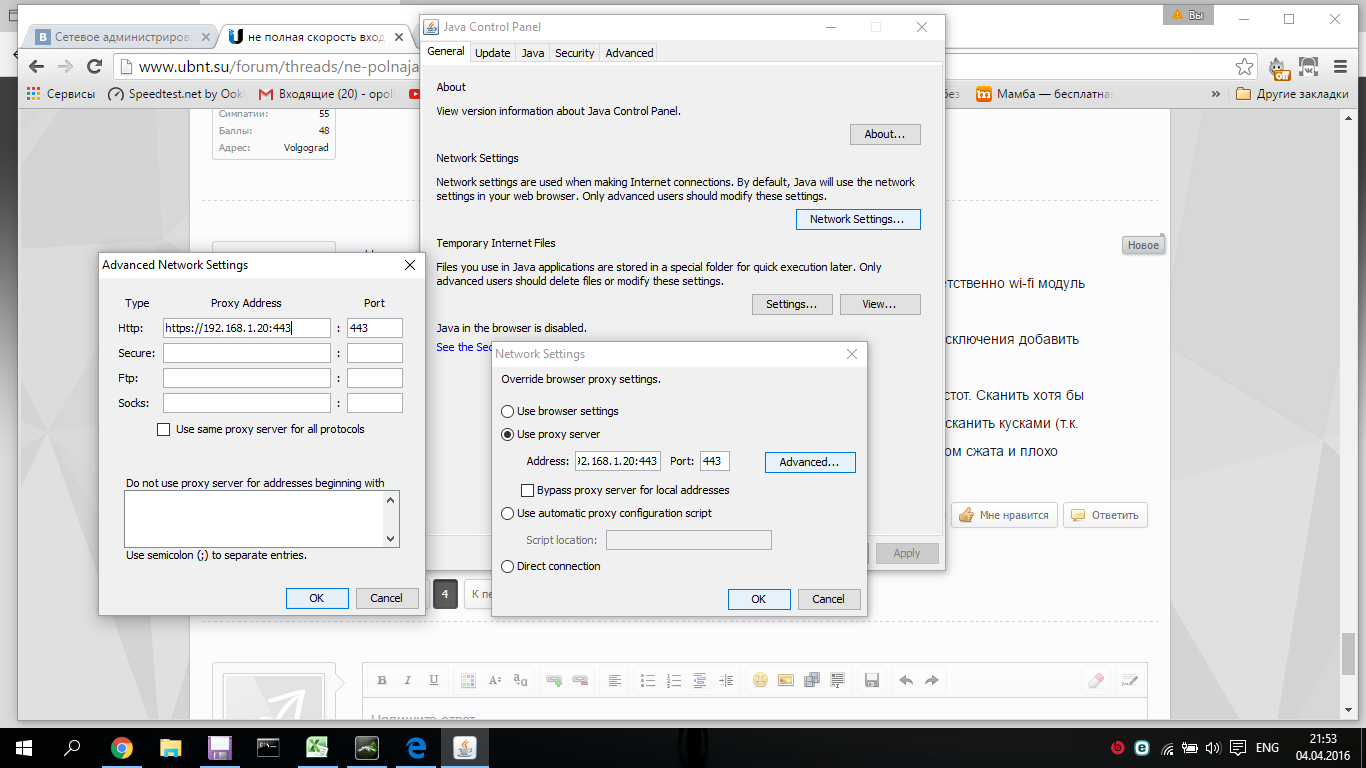The height and width of the screenshot is (768, 1366).
Task: Select Use browser settings radio button
Action: click(x=507, y=411)
